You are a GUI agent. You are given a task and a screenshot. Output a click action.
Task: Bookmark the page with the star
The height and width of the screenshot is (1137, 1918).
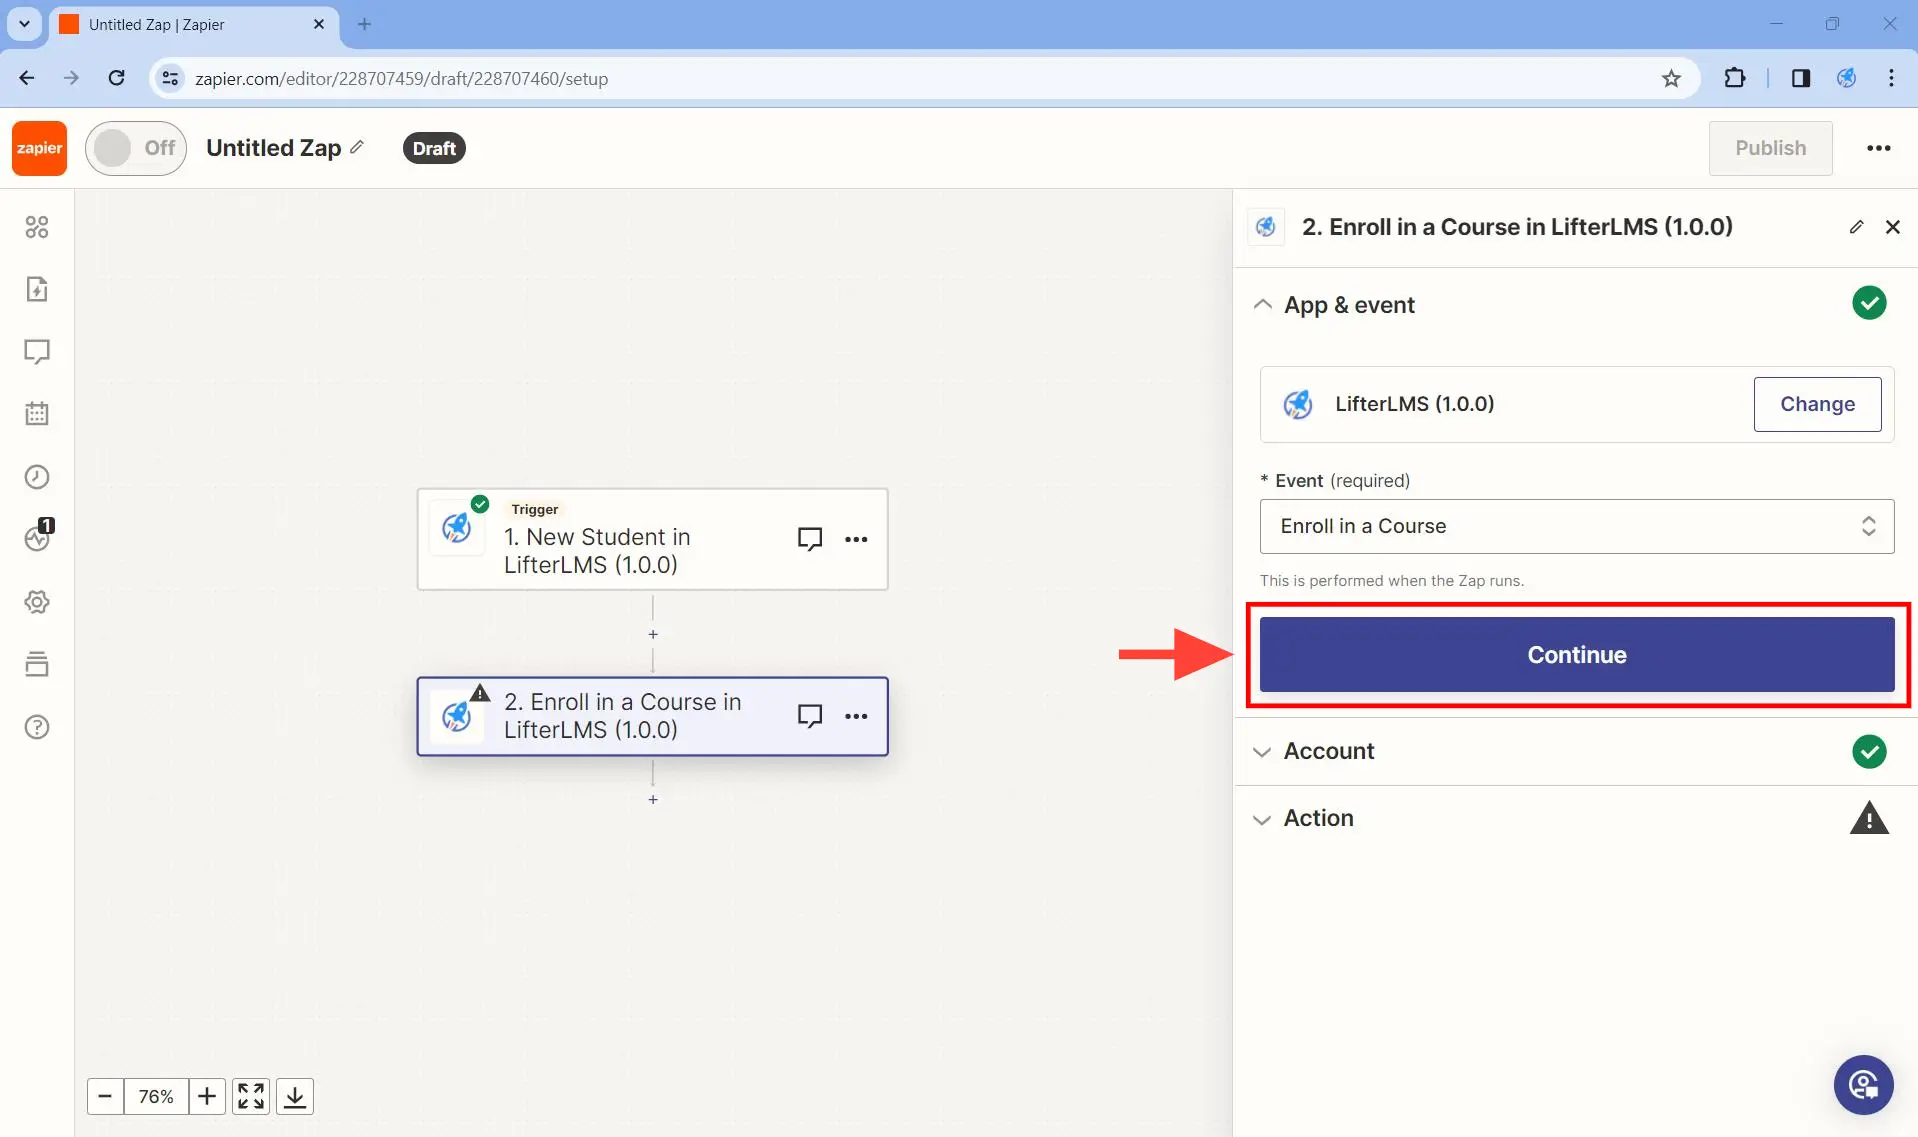coord(1671,78)
